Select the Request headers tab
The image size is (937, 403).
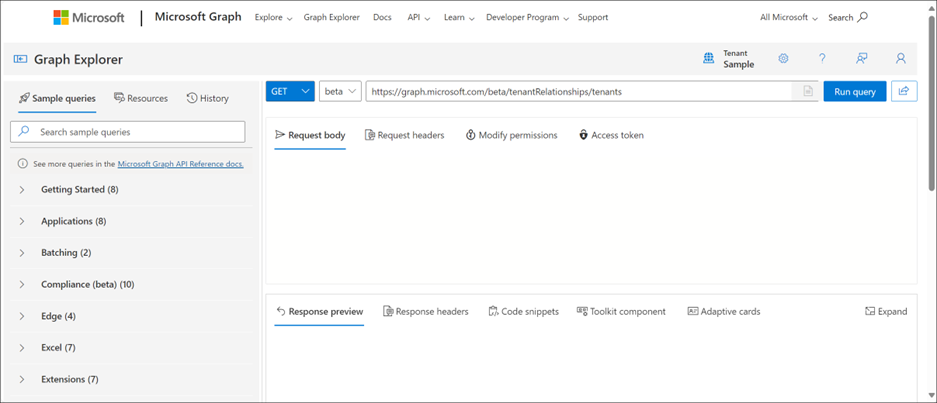click(405, 135)
